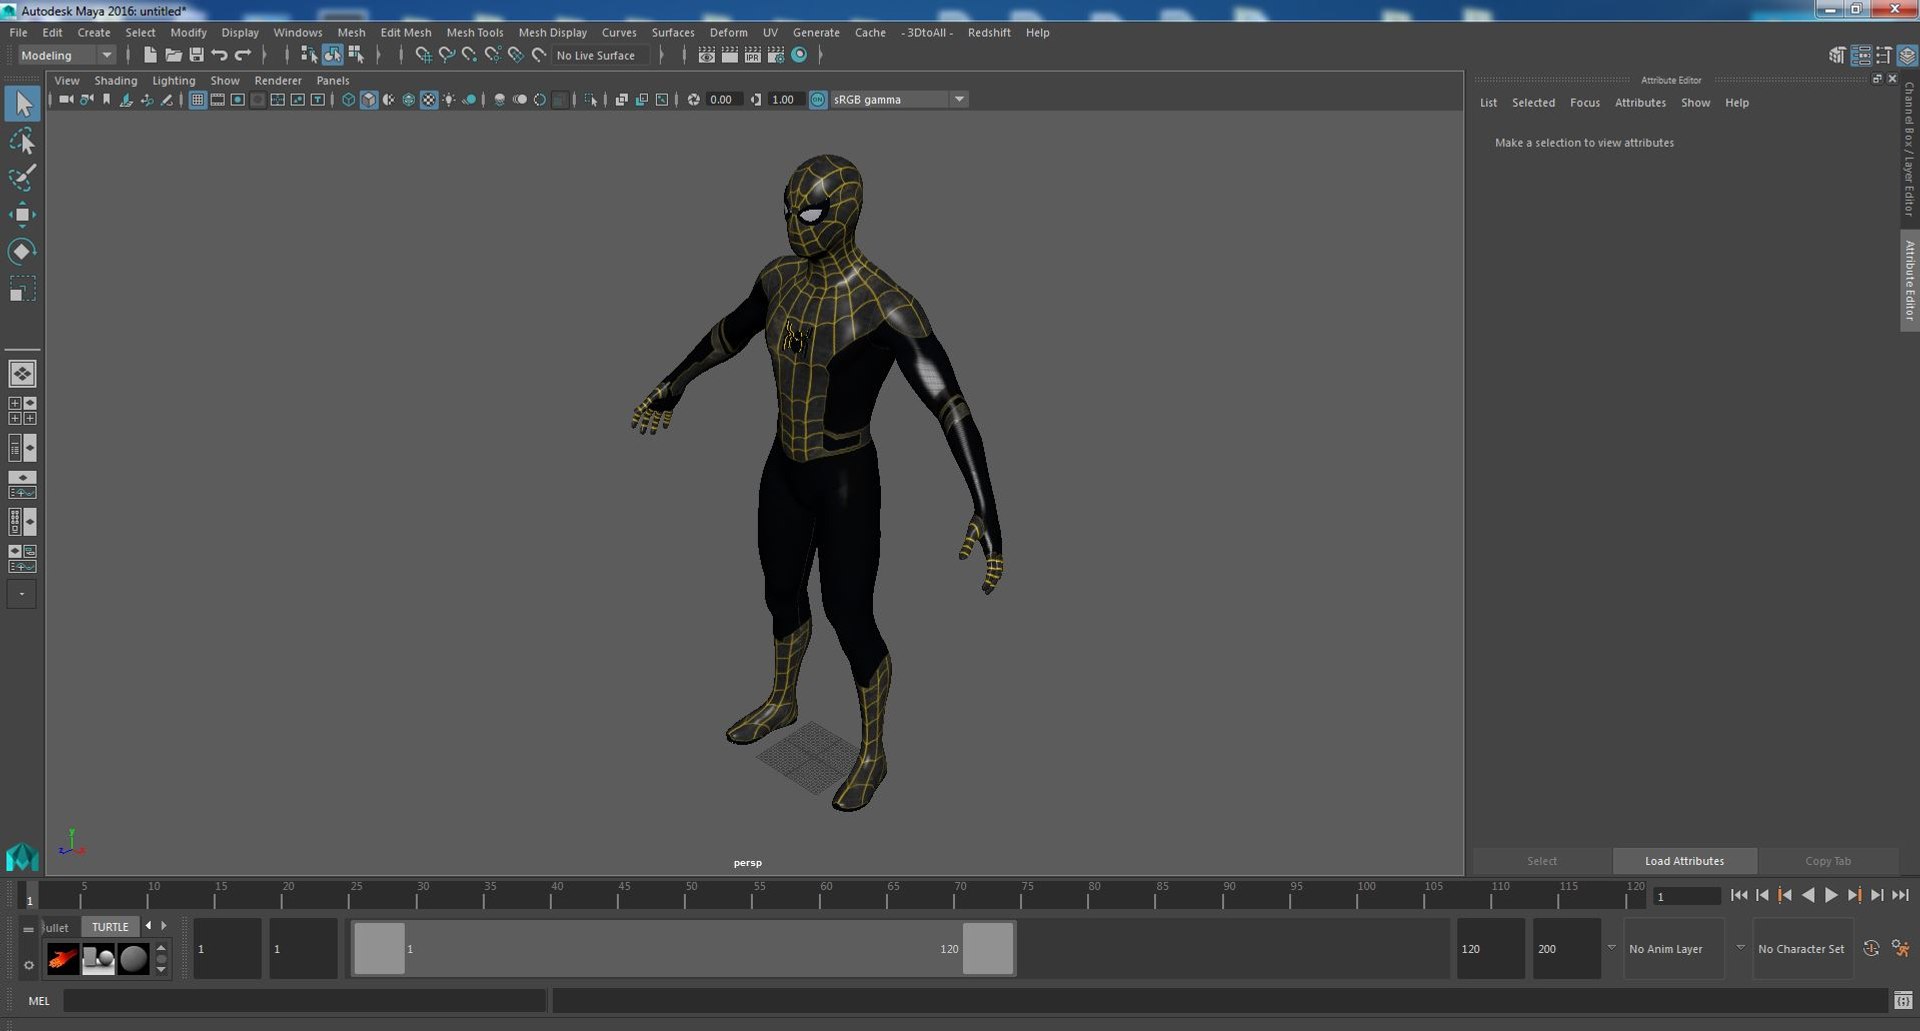Click the Play forwards button
This screenshot has height=1031, width=1920.
point(1831,895)
